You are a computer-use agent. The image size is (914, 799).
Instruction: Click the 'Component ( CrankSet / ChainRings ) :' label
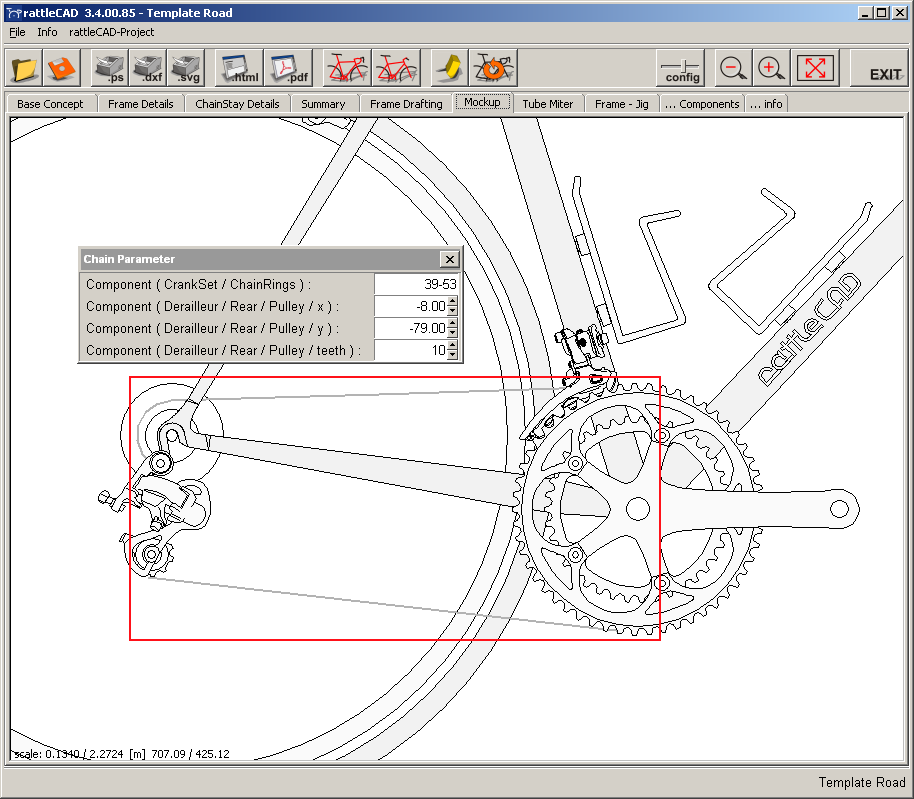click(x=198, y=284)
